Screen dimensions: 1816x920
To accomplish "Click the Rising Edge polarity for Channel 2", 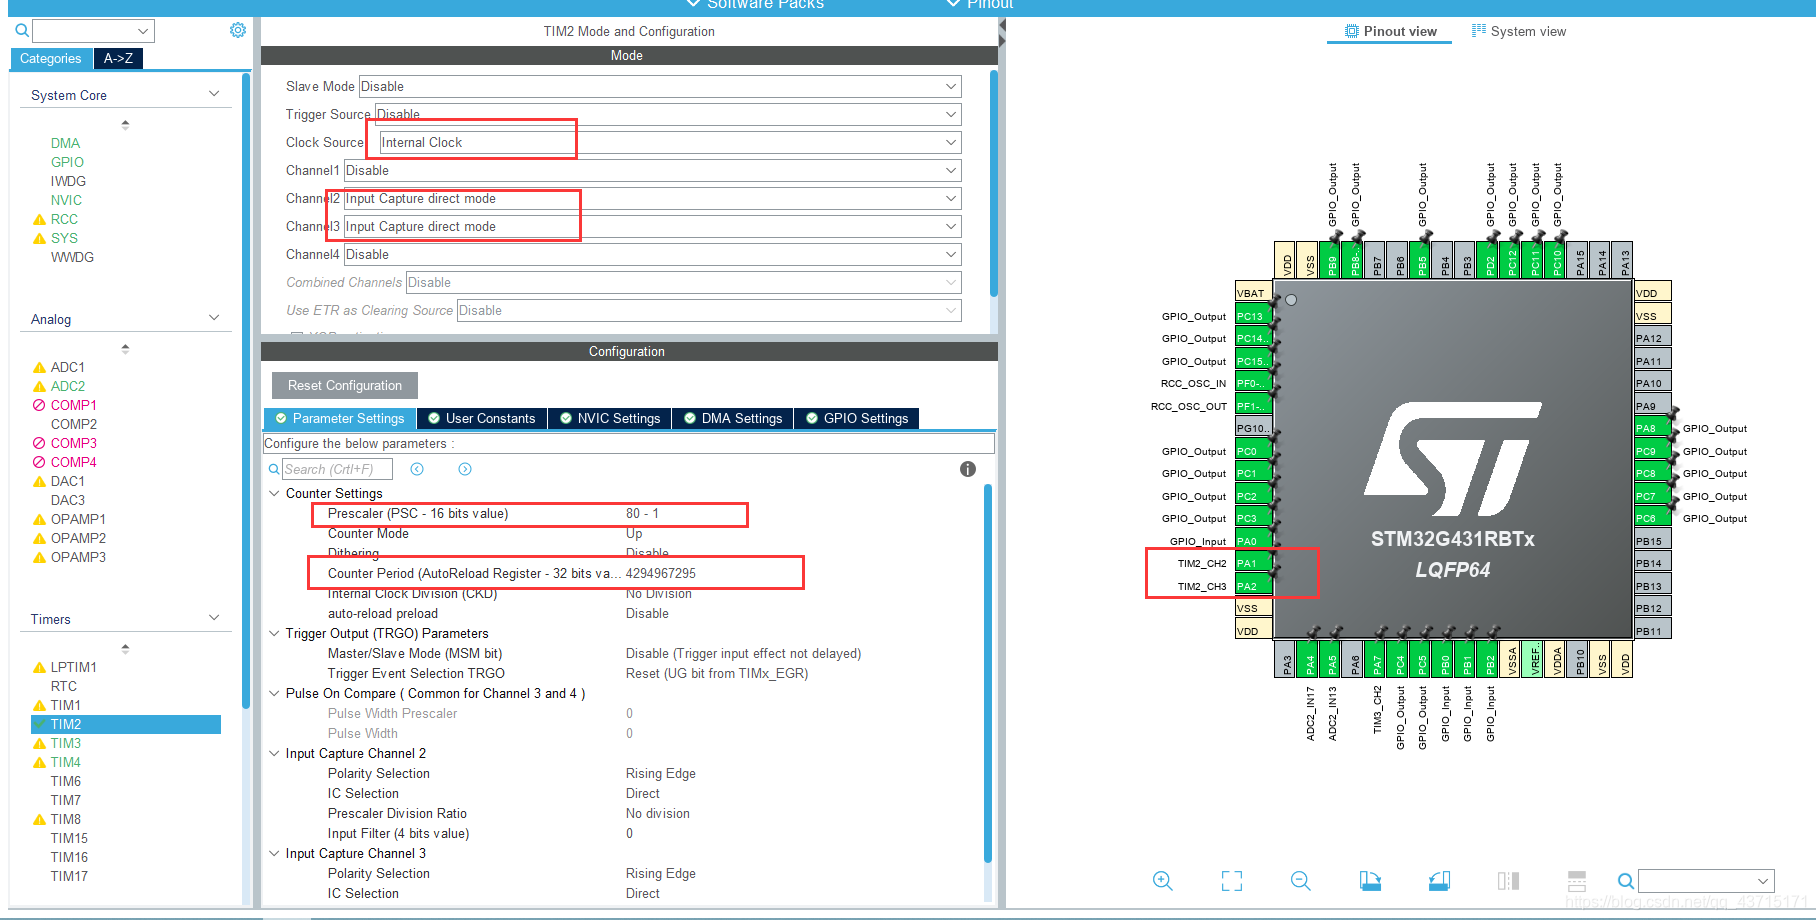I will [661, 773].
